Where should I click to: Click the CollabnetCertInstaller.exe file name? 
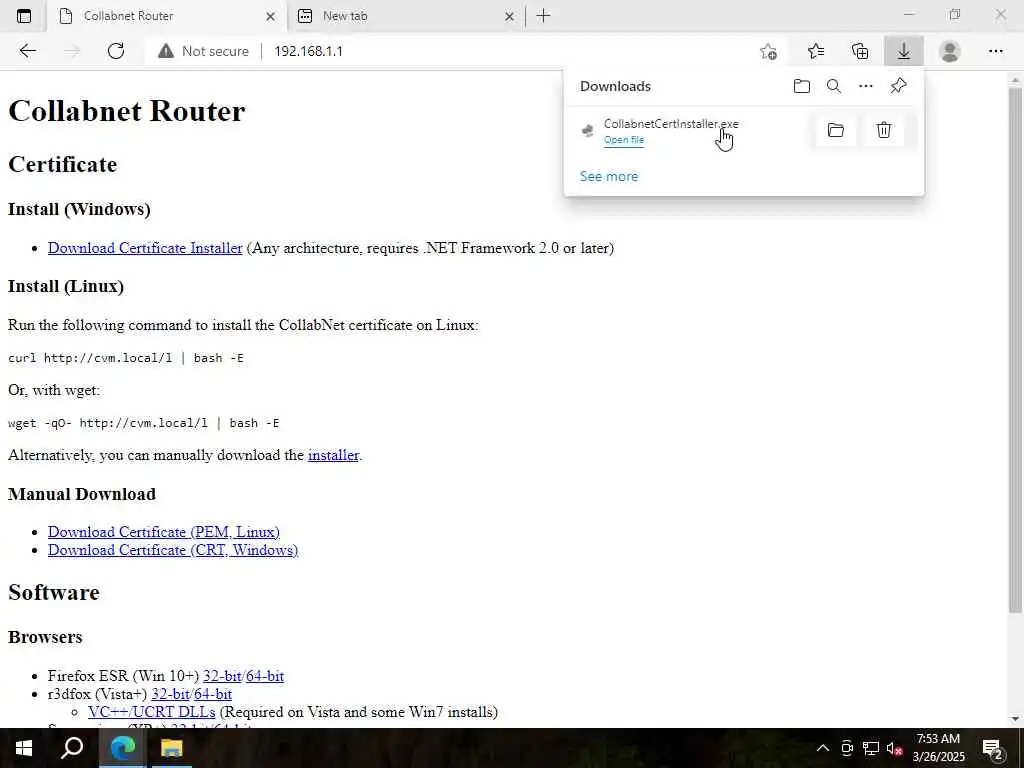671,123
